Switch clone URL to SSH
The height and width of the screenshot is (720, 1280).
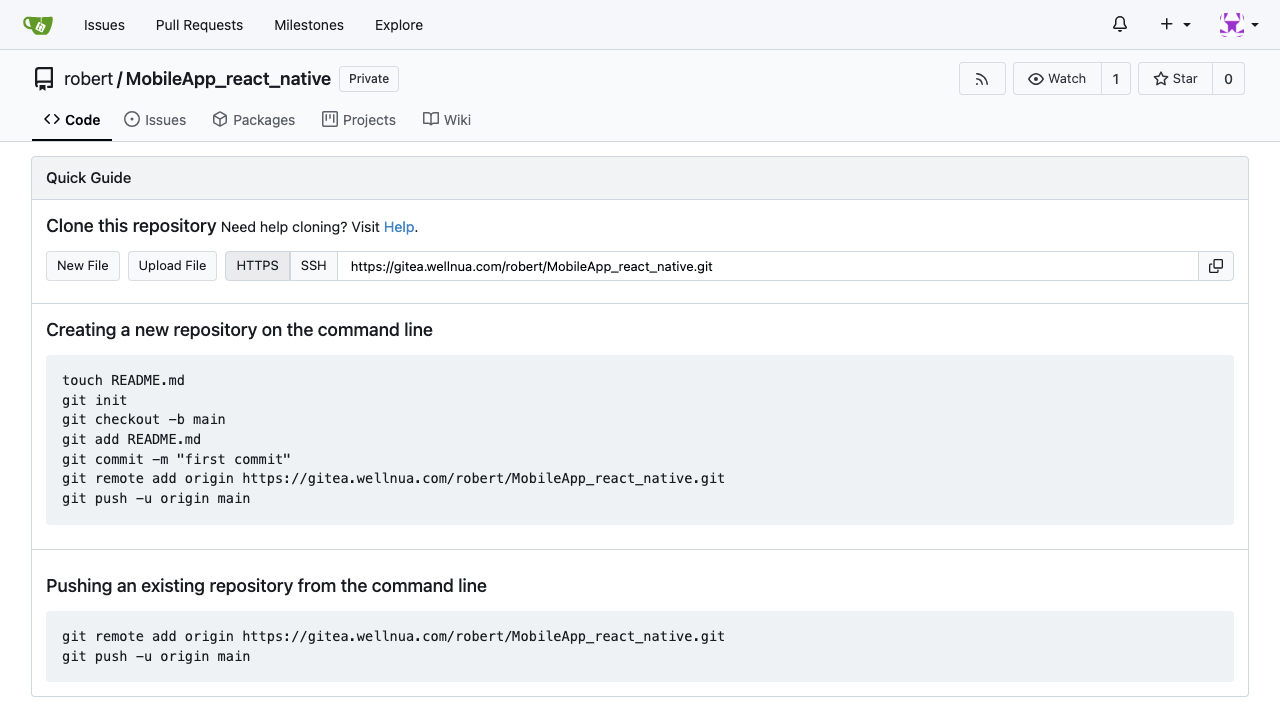[x=314, y=266]
